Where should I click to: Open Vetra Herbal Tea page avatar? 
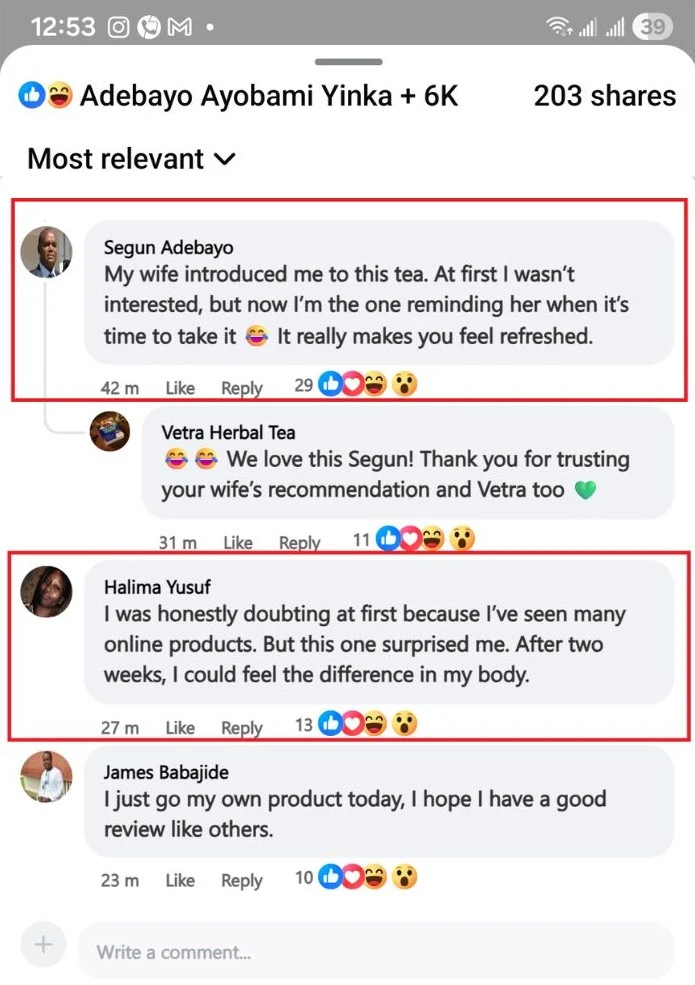click(x=110, y=431)
